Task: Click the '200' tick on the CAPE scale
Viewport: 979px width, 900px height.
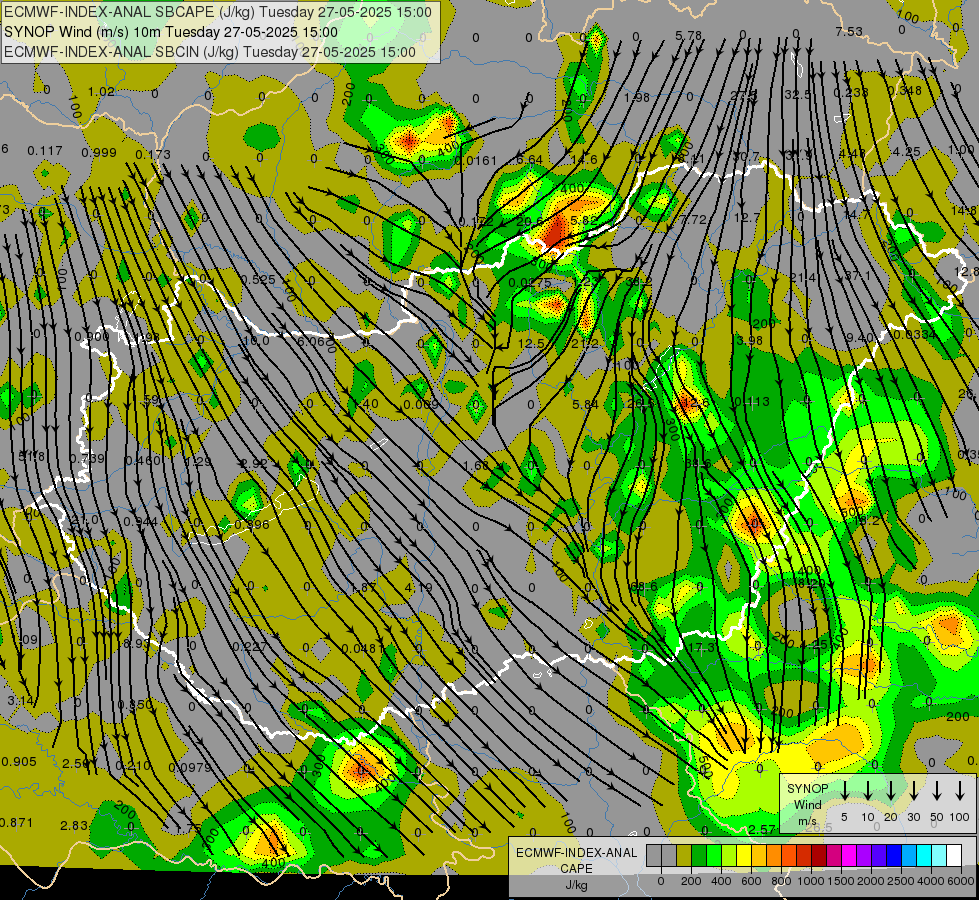Action: tap(691, 881)
